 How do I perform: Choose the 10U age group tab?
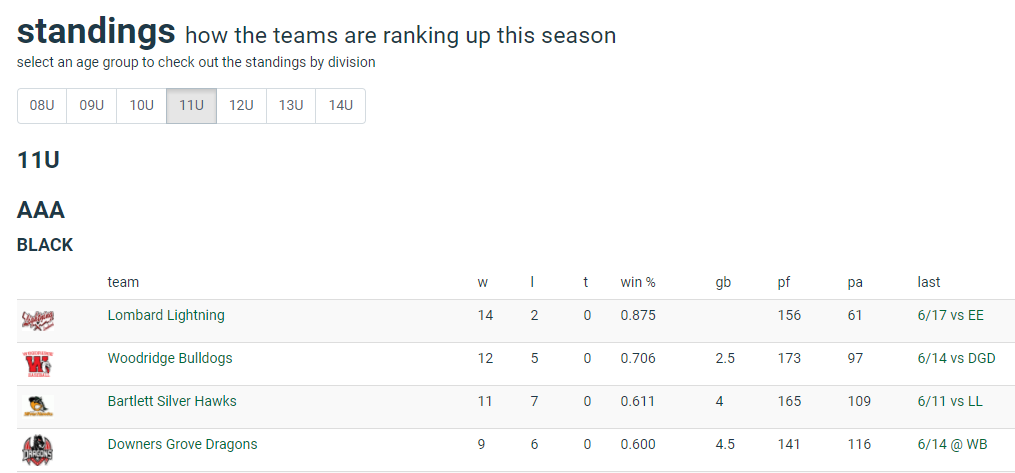click(x=142, y=105)
